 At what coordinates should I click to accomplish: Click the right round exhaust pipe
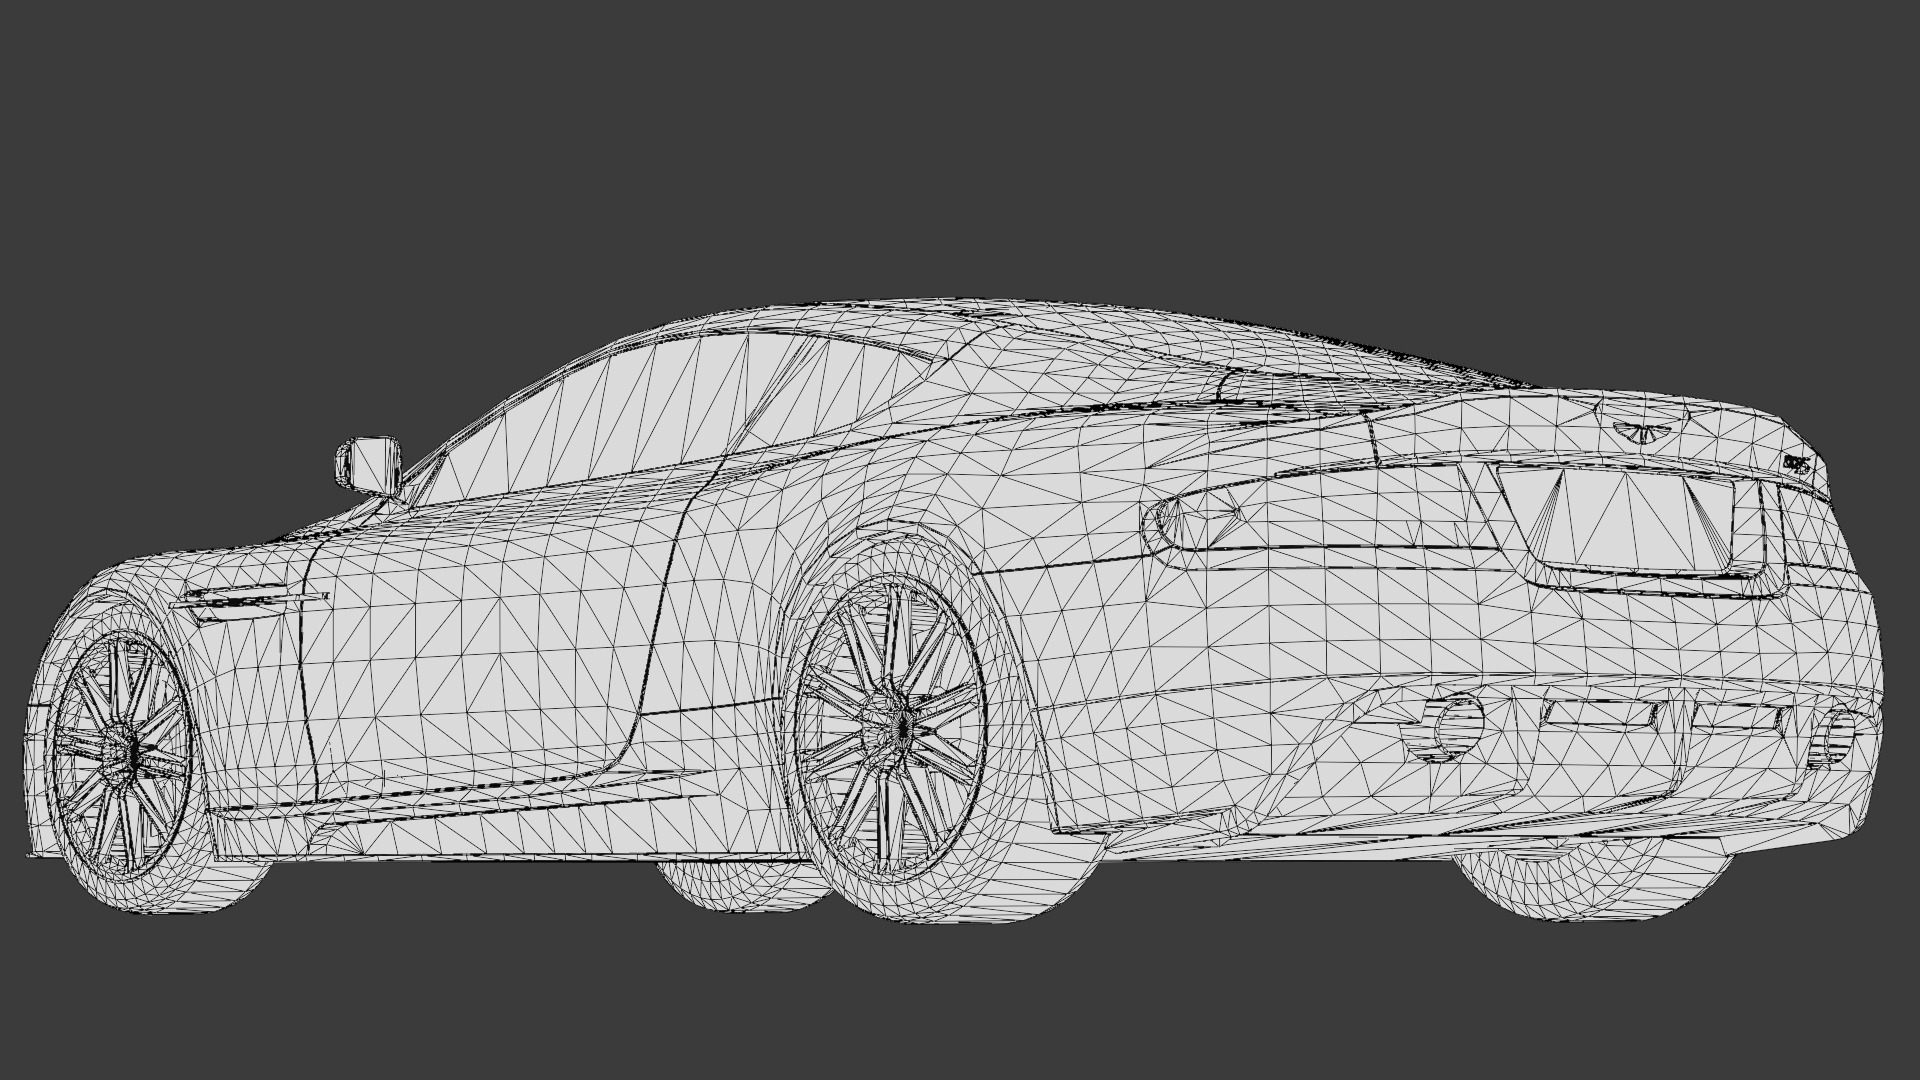point(1832,737)
